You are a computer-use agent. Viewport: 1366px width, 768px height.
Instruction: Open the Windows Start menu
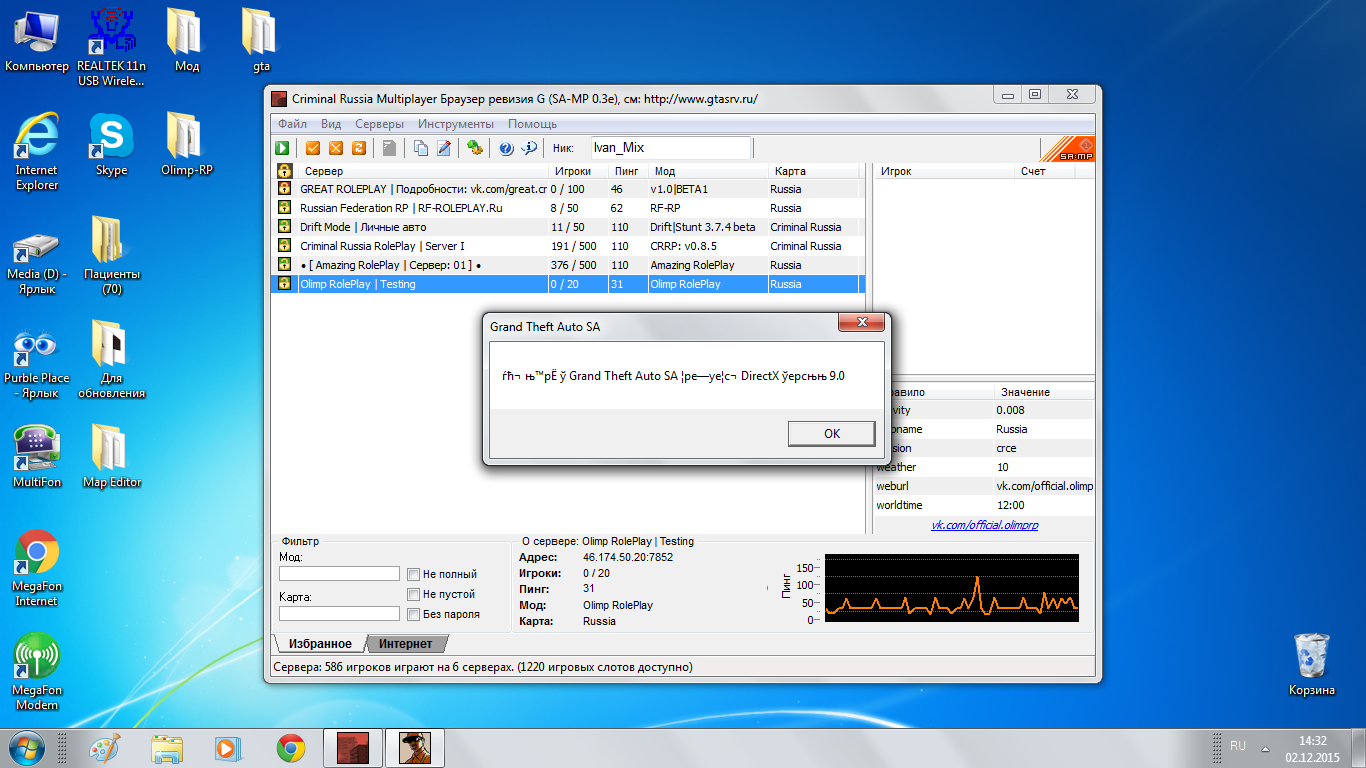27,747
